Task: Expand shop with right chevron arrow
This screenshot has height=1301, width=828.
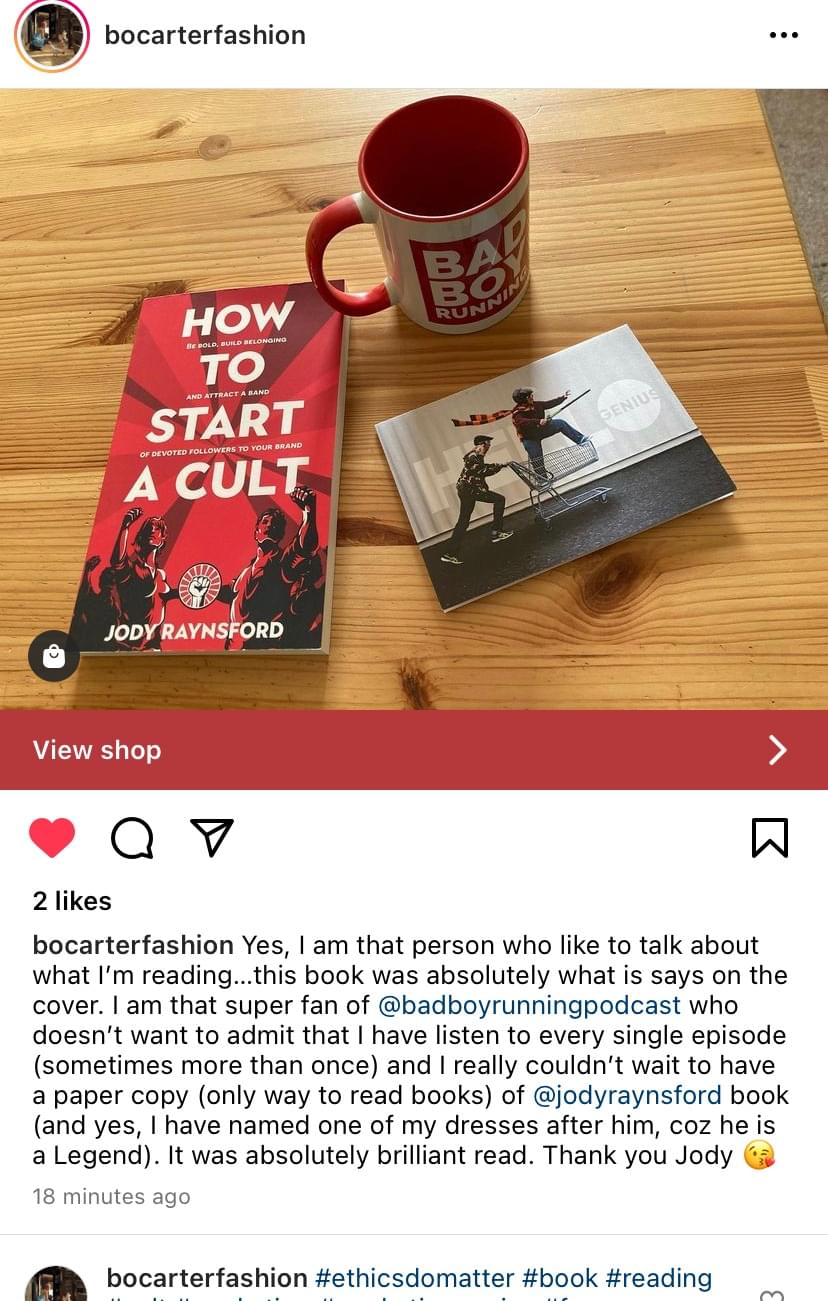Action: coord(777,750)
